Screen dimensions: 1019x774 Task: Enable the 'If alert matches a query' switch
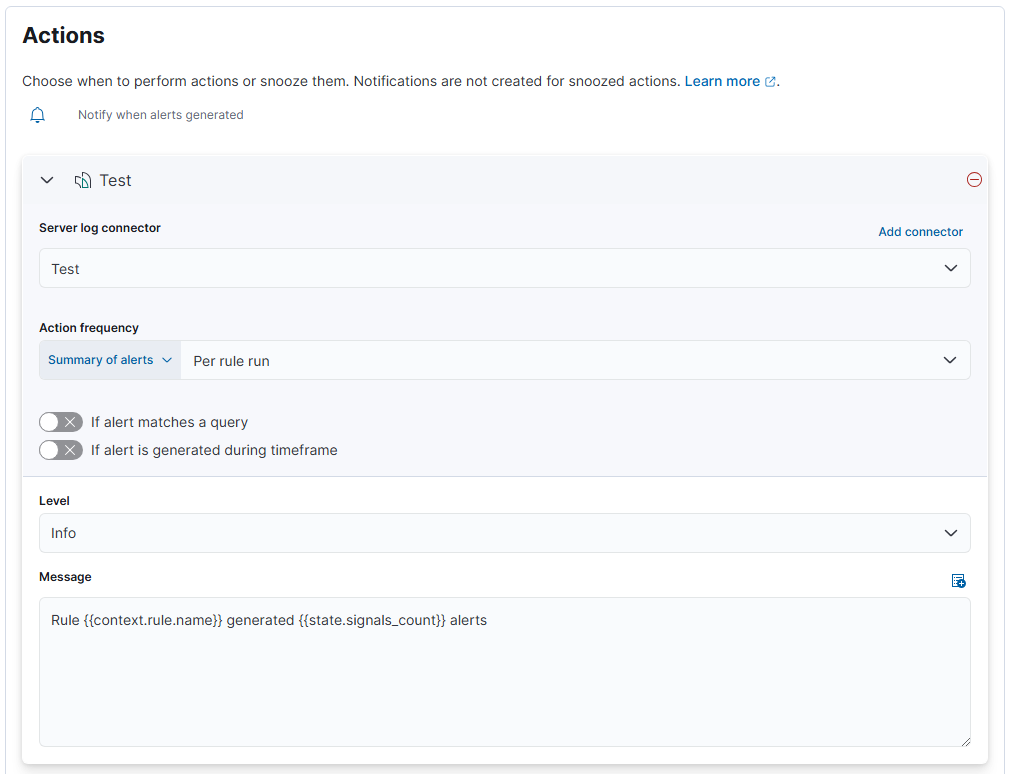pyautogui.click(x=61, y=422)
